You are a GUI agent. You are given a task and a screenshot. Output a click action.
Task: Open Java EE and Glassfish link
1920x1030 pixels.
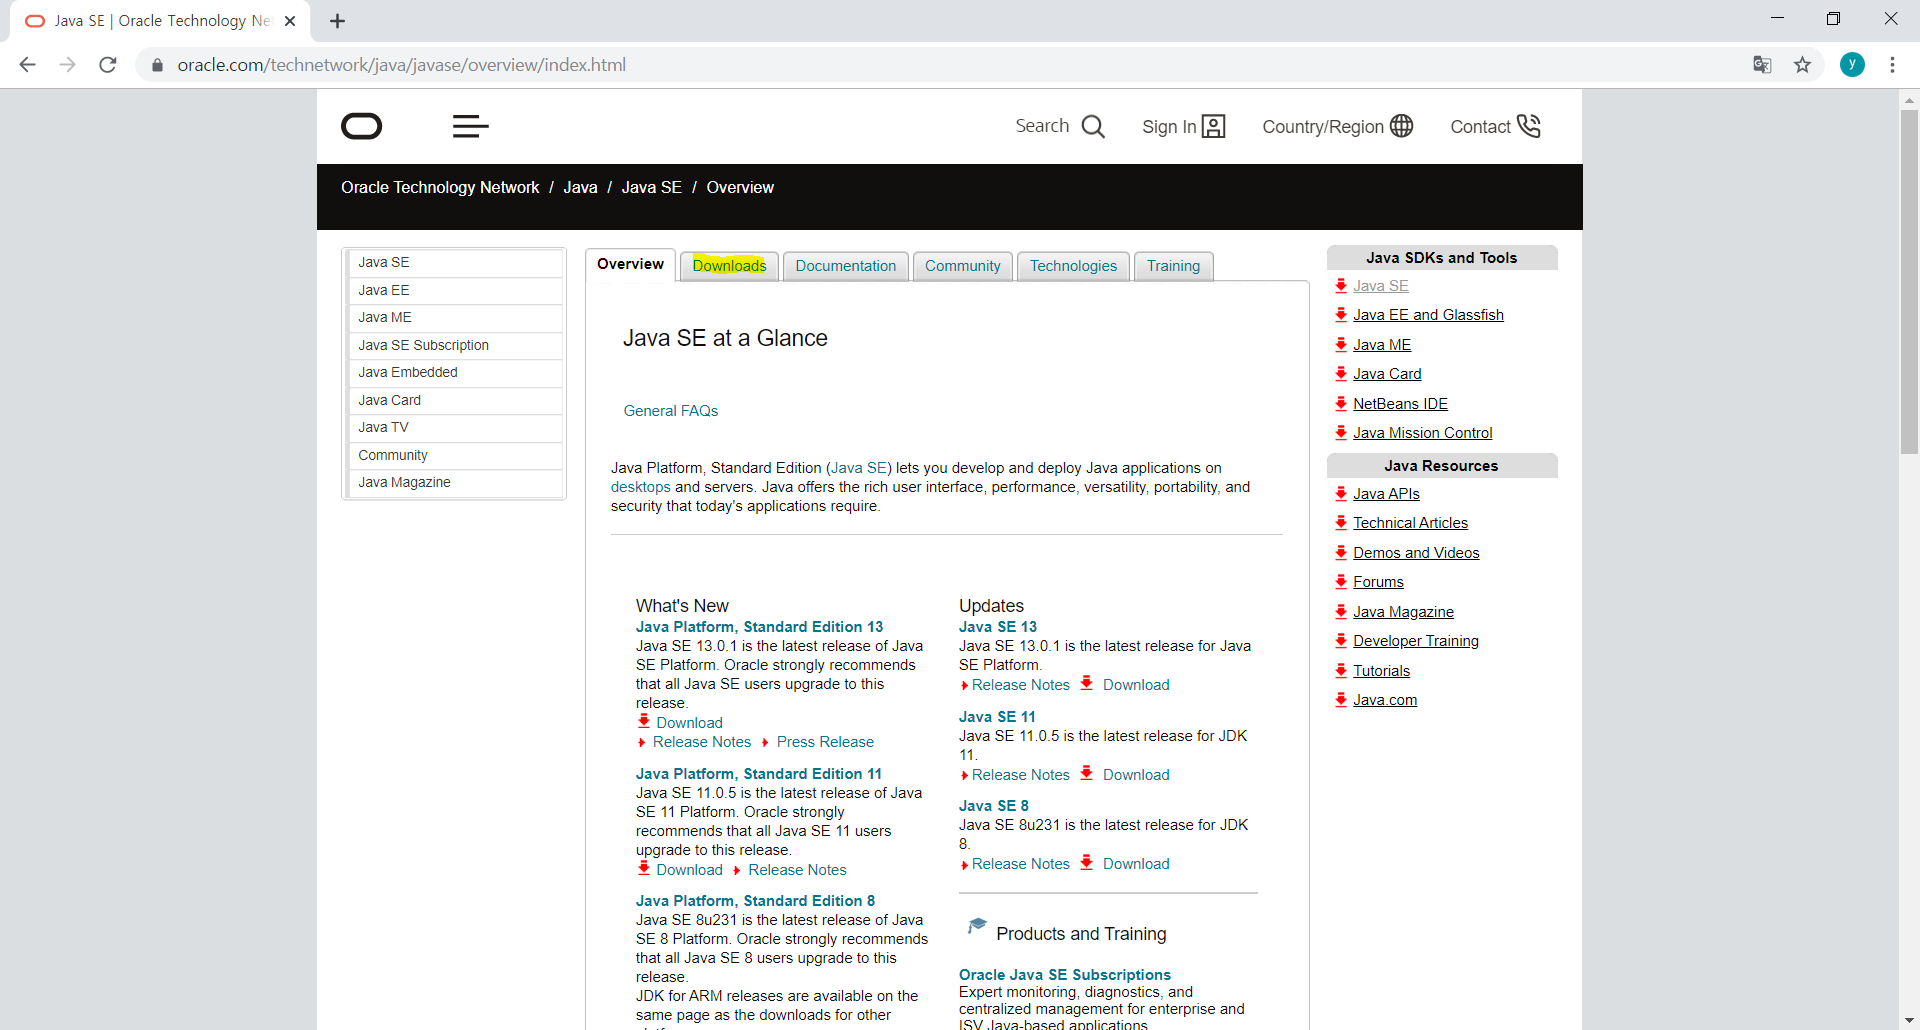click(x=1428, y=315)
